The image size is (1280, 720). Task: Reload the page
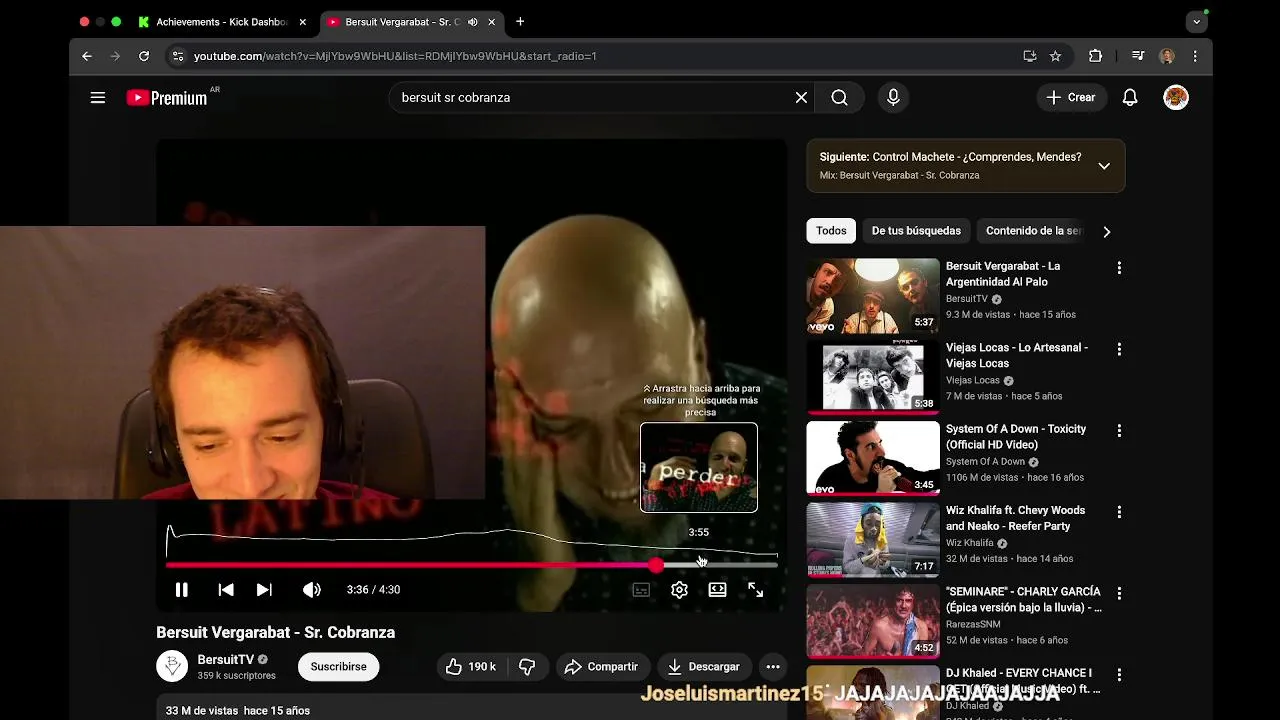(144, 56)
